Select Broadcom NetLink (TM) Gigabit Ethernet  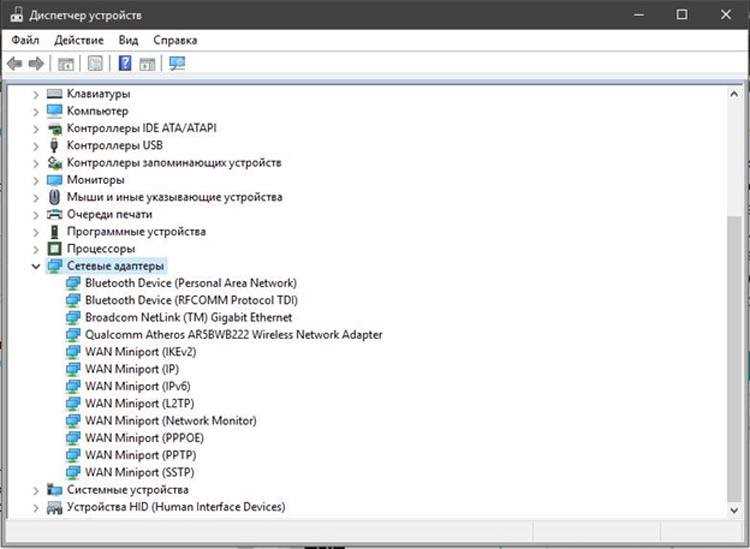coord(188,318)
